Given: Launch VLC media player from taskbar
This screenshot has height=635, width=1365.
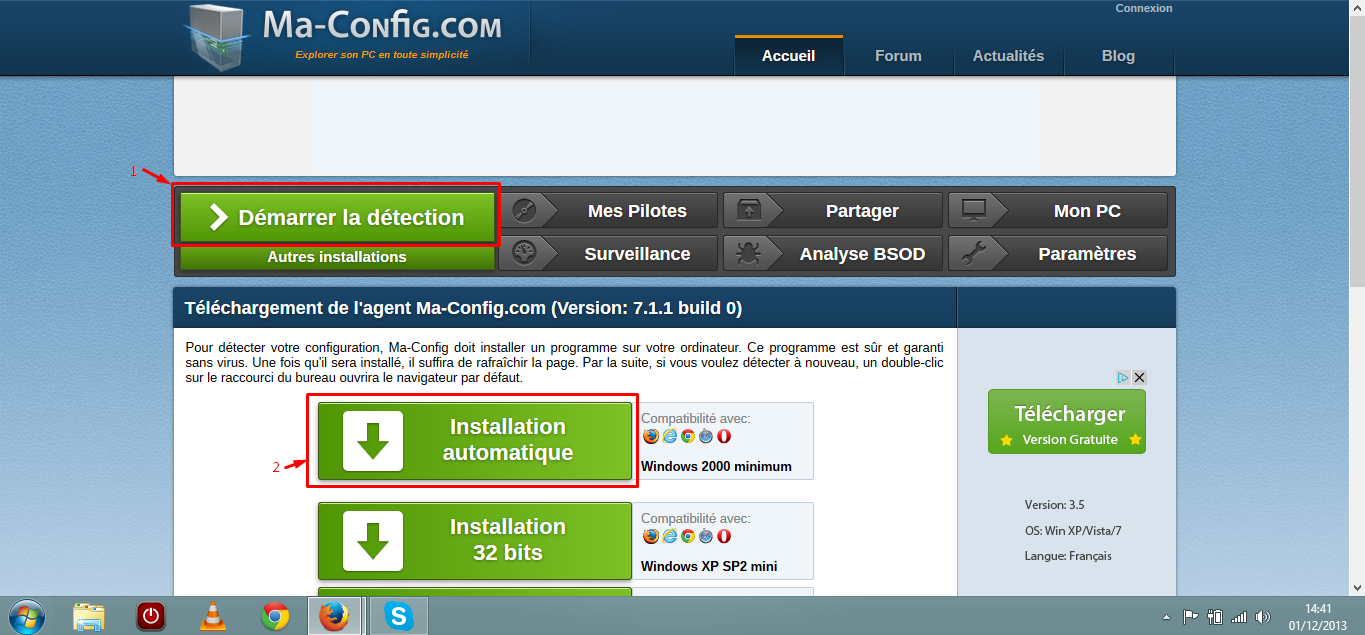Looking at the screenshot, I should [212, 617].
